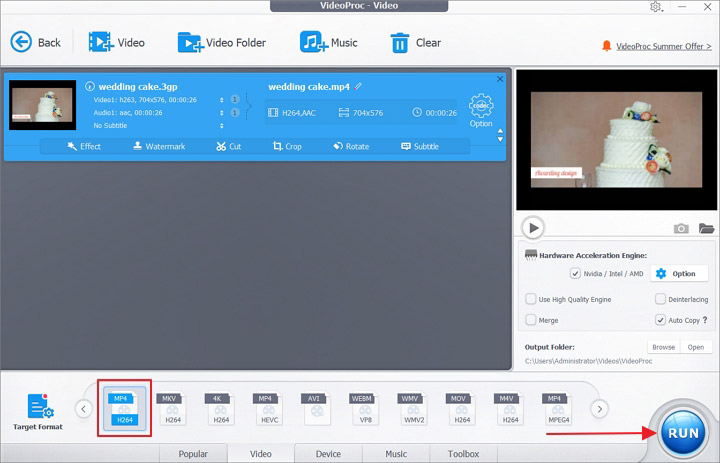Viewport: 720px width, 463px height.
Task: Switch to Music tab
Action: click(x=396, y=454)
